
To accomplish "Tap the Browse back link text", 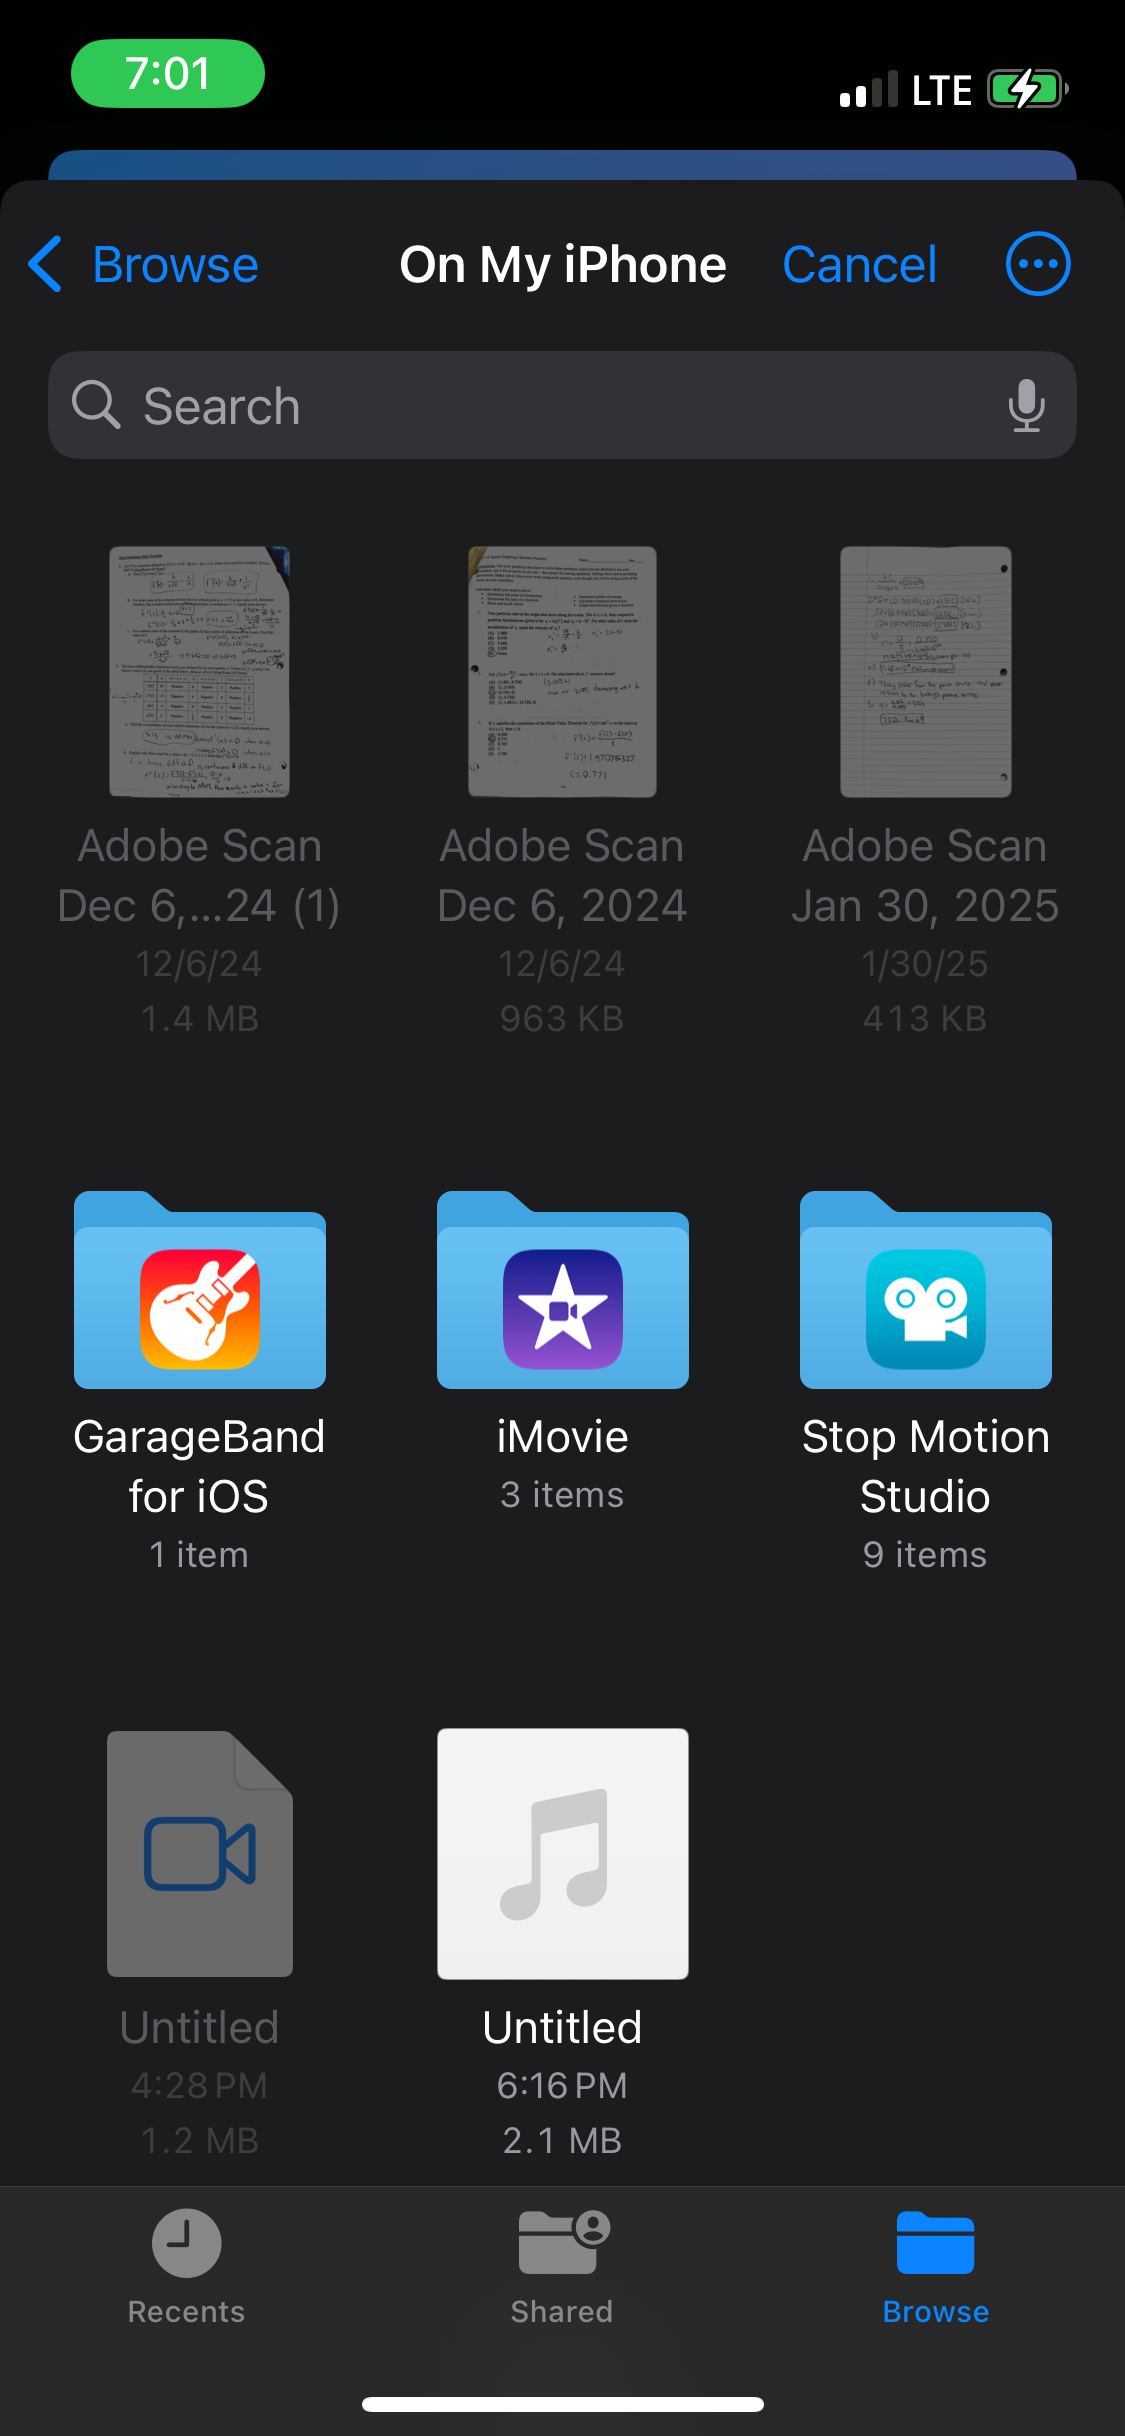I will 175,265.
